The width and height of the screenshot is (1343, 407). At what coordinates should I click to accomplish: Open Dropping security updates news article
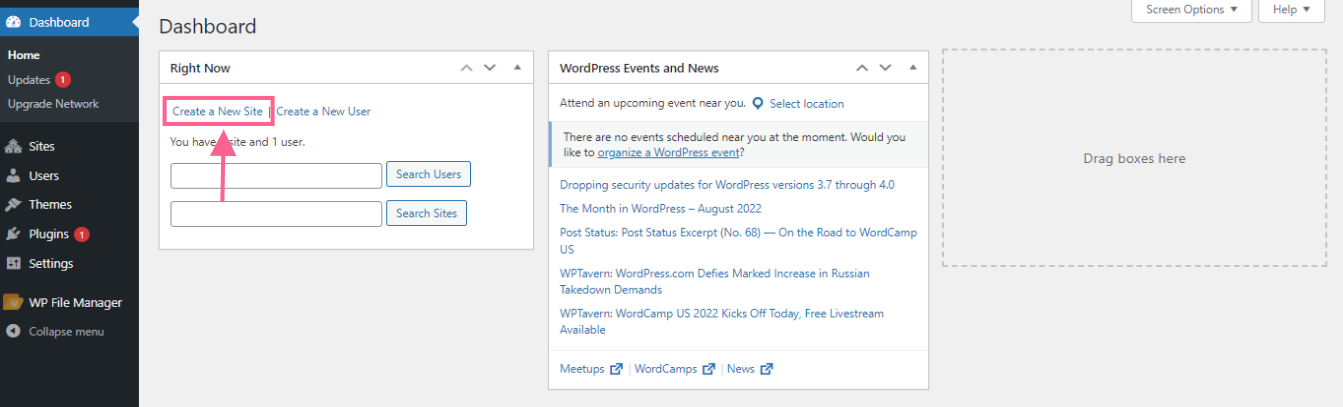(x=727, y=185)
